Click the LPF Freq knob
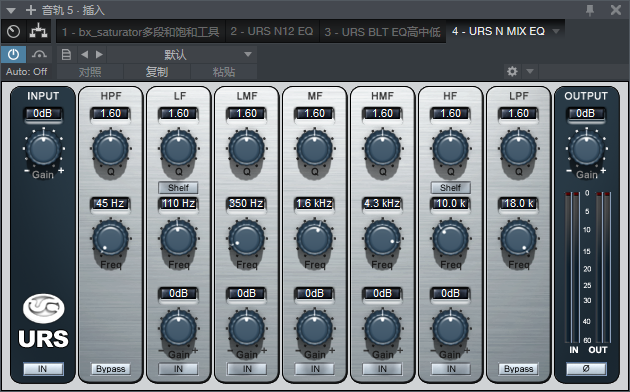Image resolution: width=630 pixels, height=392 pixels. point(518,239)
